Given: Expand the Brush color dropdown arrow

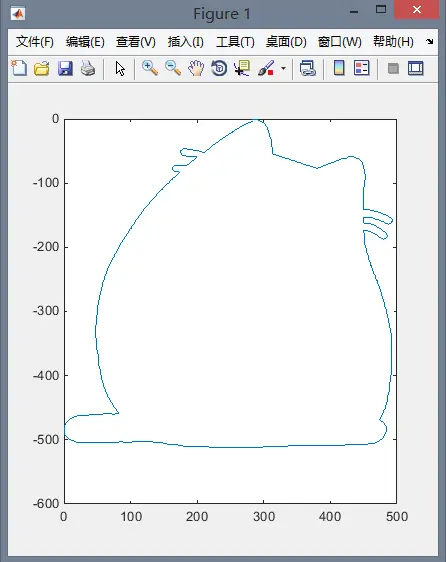Looking at the screenshot, I should 283,68.
